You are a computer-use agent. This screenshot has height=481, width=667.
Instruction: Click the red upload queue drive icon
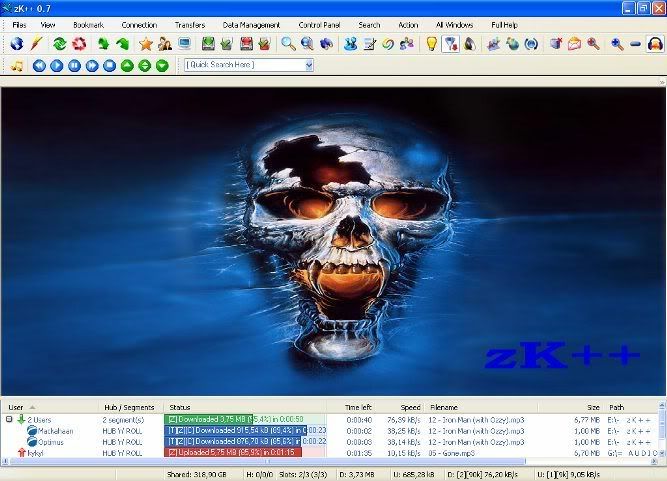tap(246, 44)
